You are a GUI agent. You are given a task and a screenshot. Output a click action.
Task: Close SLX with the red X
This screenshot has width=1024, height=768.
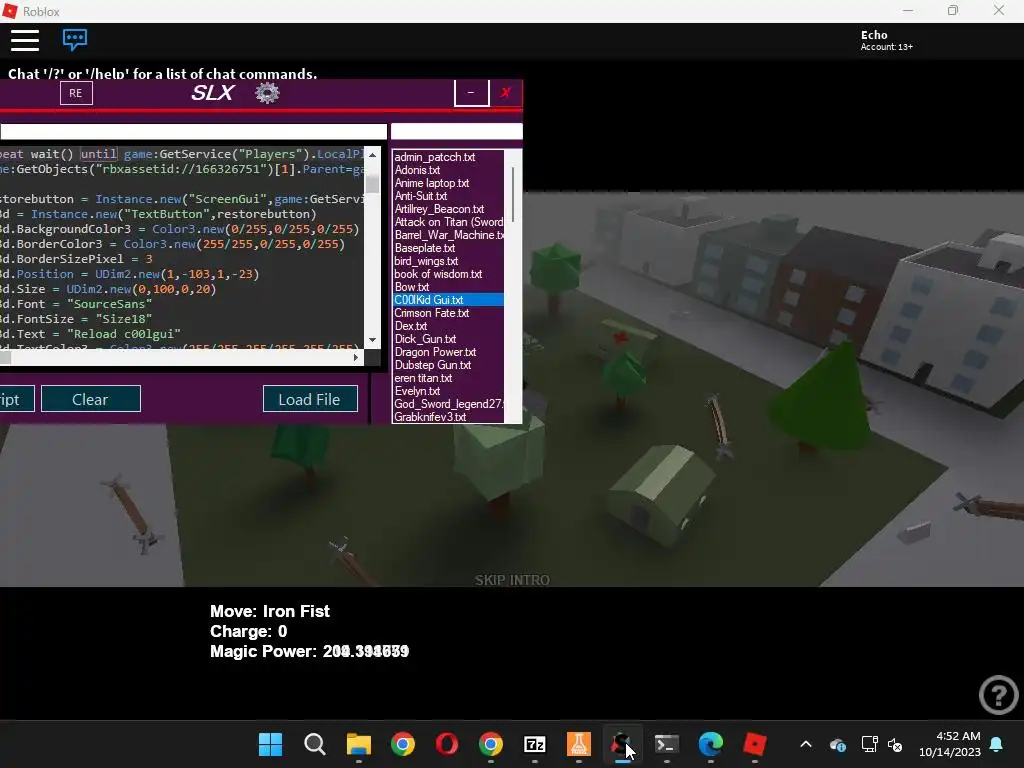click(x=505, y=93)
